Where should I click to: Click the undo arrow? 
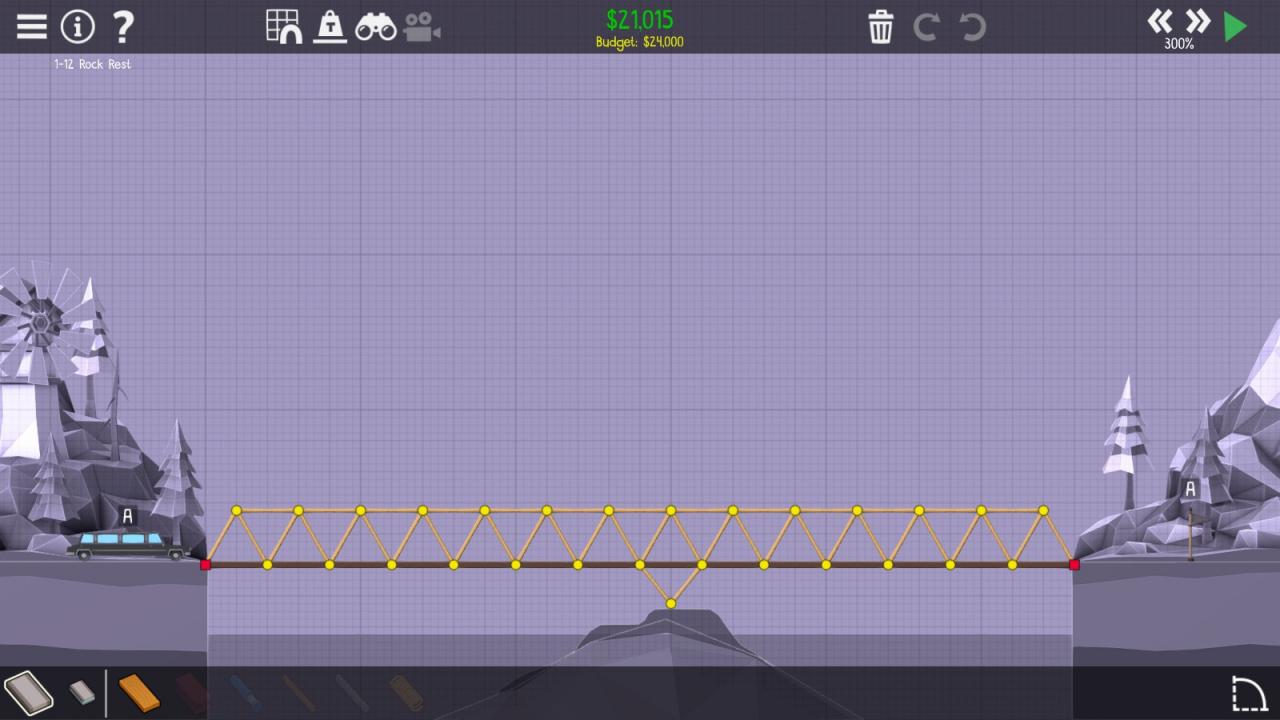coord(972,27)
